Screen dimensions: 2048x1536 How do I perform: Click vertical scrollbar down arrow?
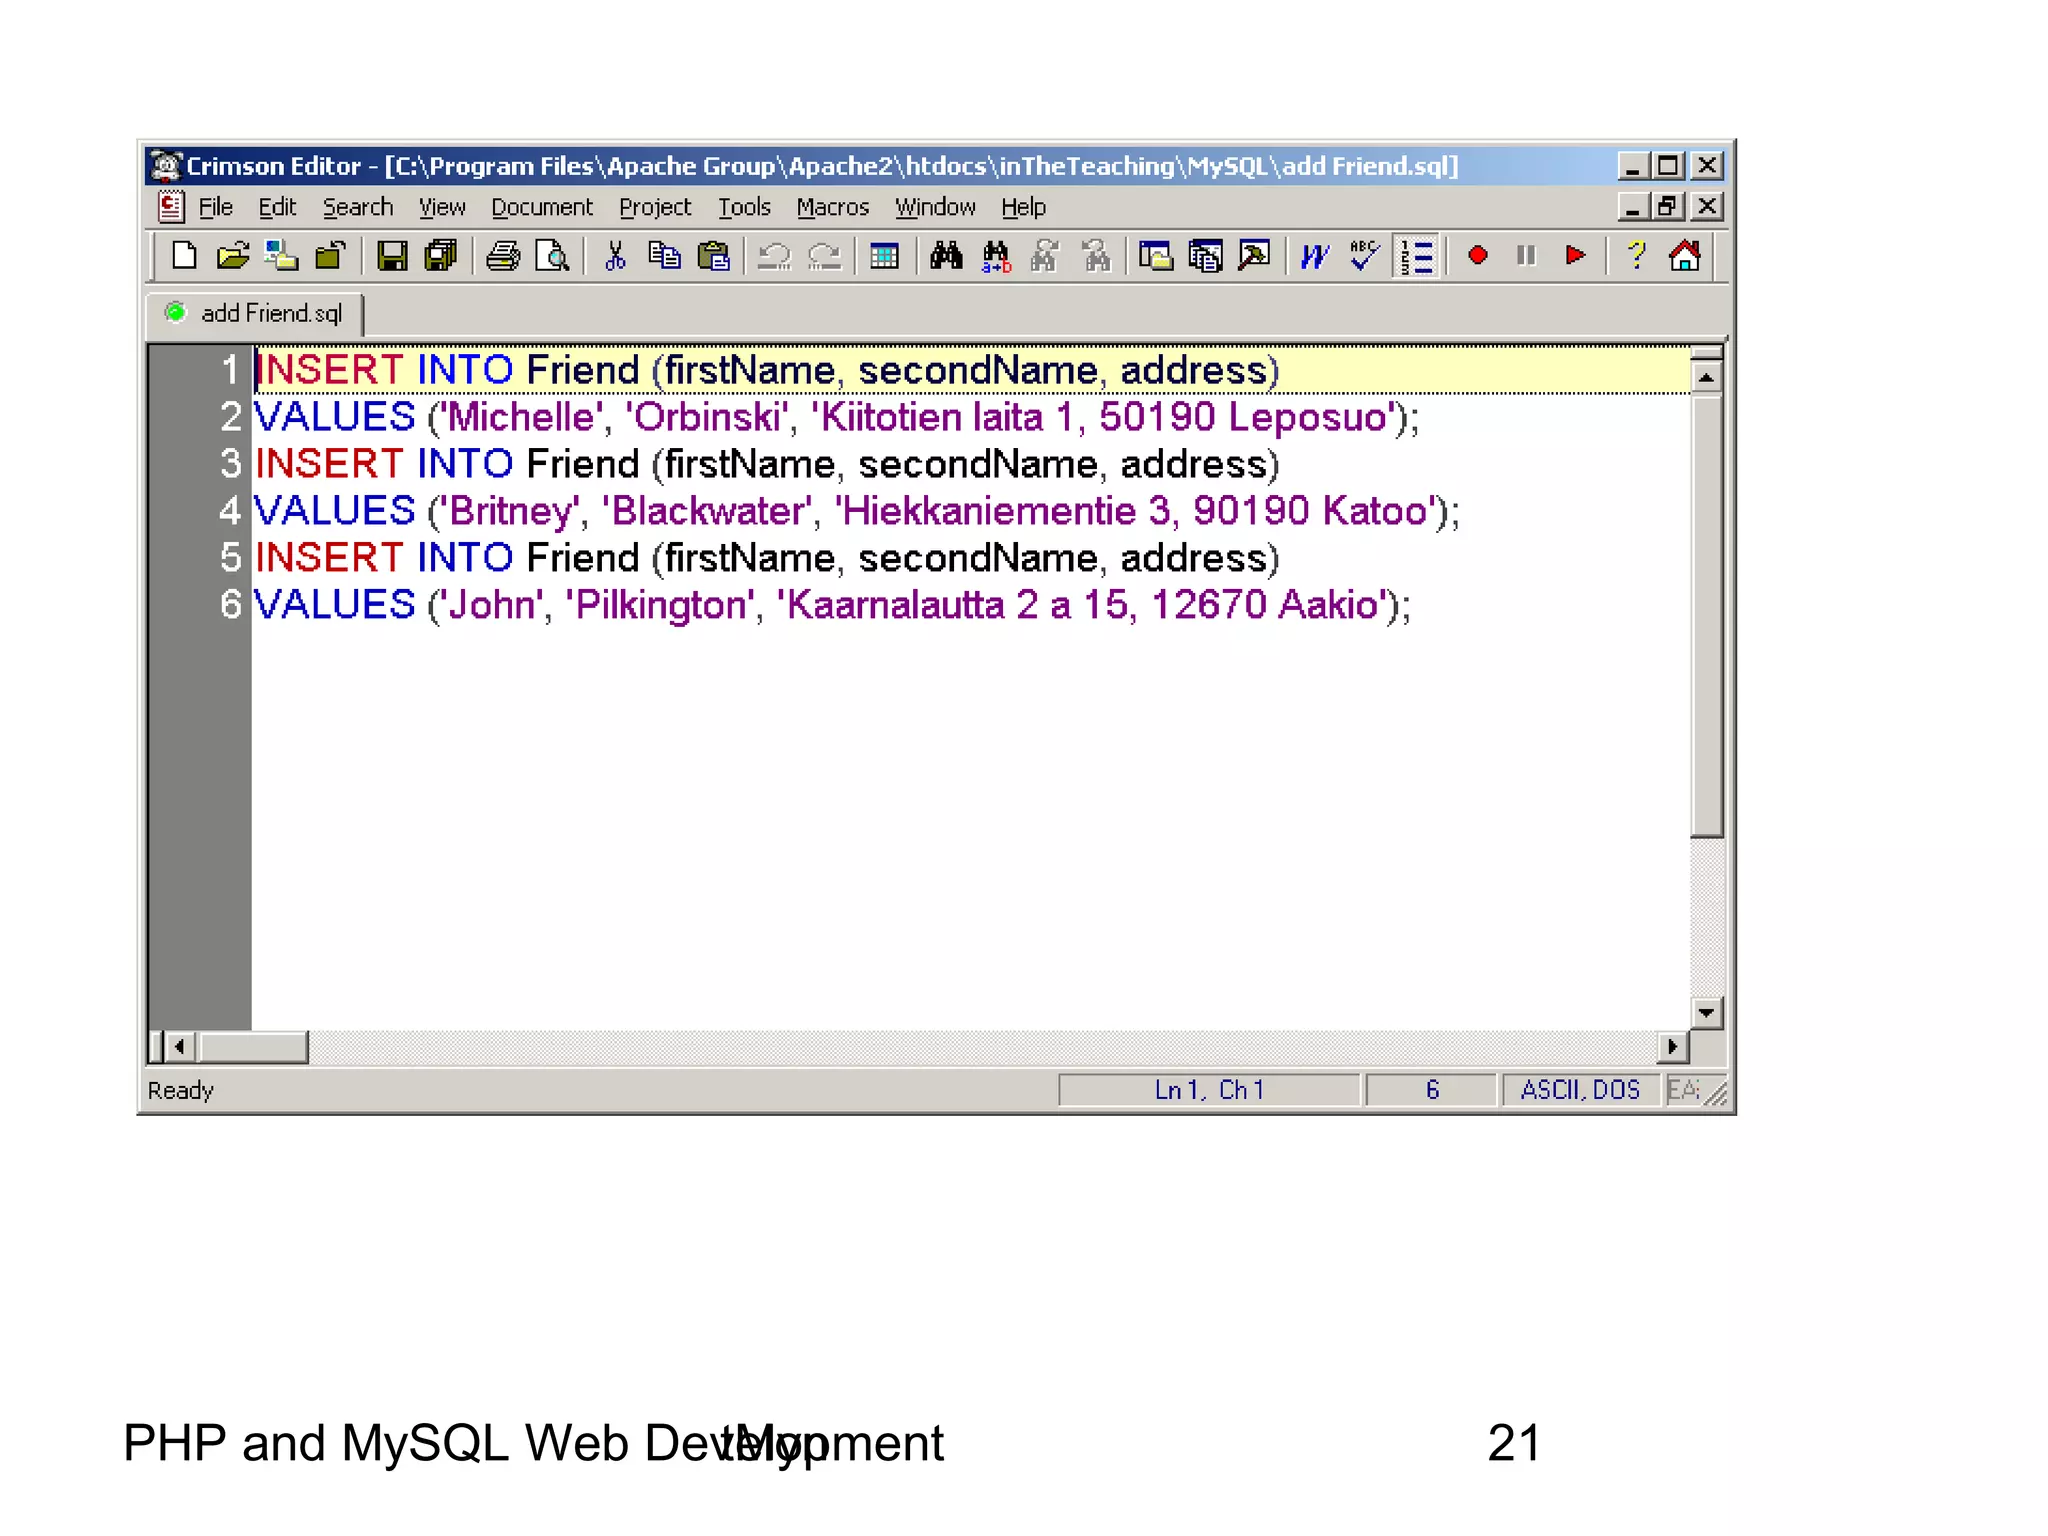pyautogui.click(x=1706, y=1012)
